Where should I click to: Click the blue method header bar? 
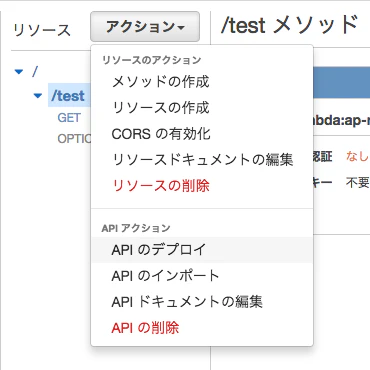coord(341,82)
